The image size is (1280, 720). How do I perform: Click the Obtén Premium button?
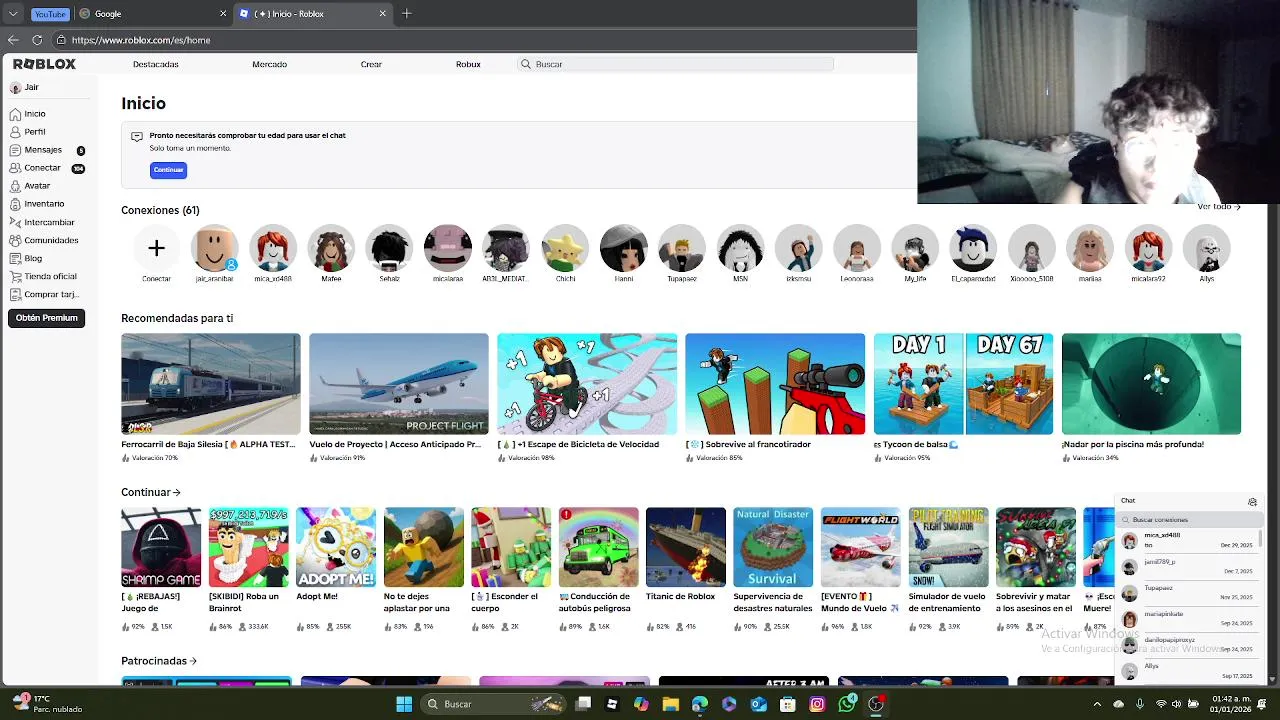click(x=46, y=318)
